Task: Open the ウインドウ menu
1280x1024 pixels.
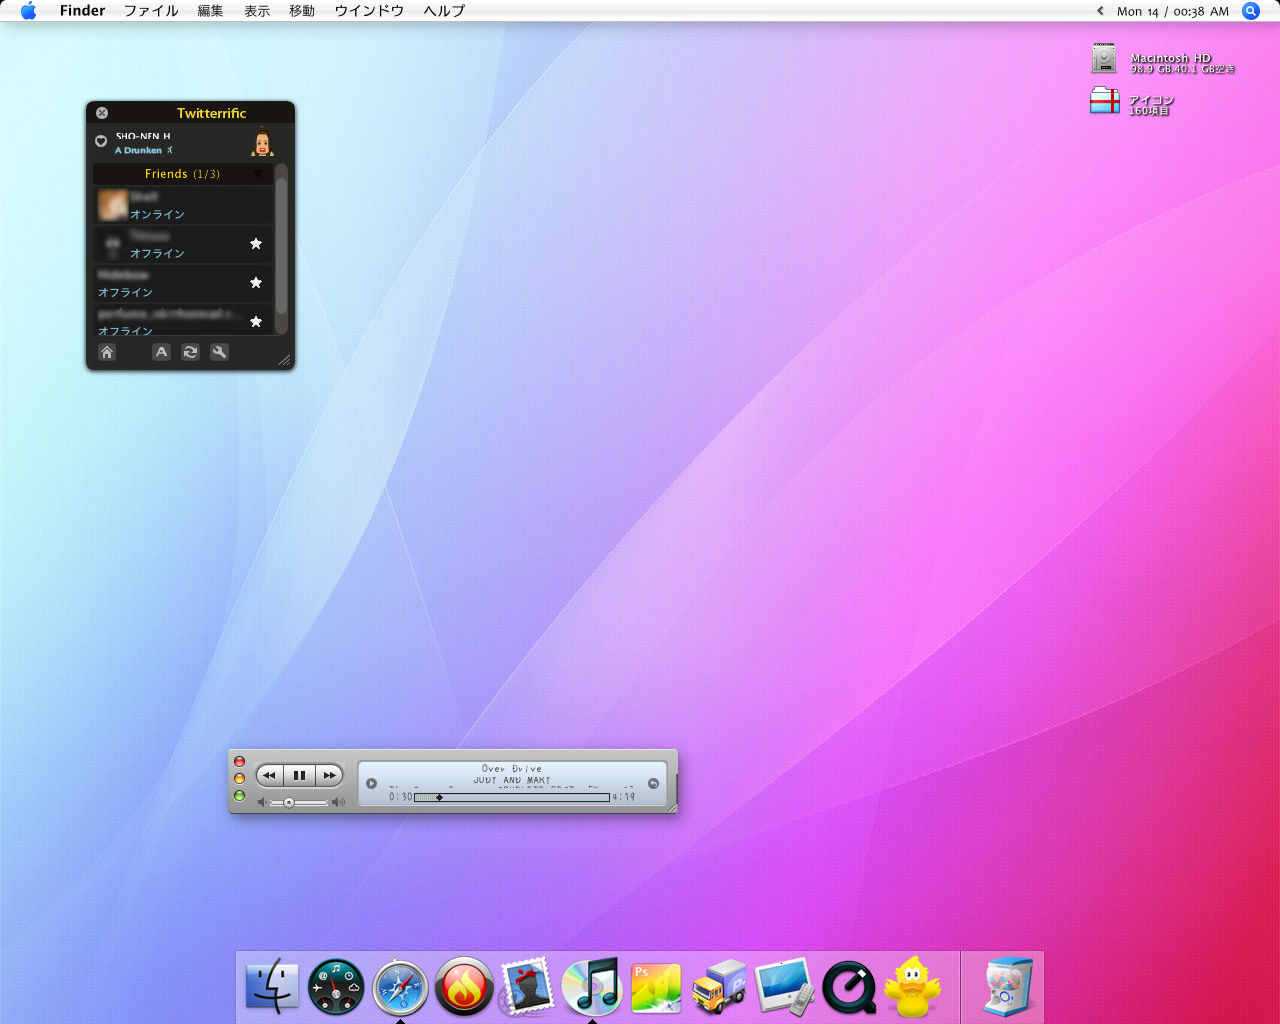Action: (x=369, y=11)
